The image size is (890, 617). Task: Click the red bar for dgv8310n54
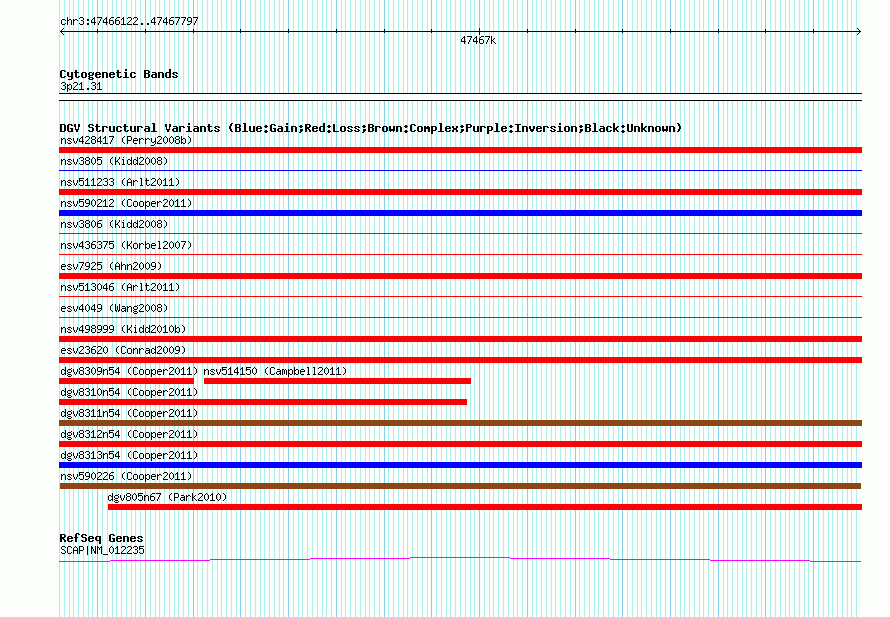point(263,402)
